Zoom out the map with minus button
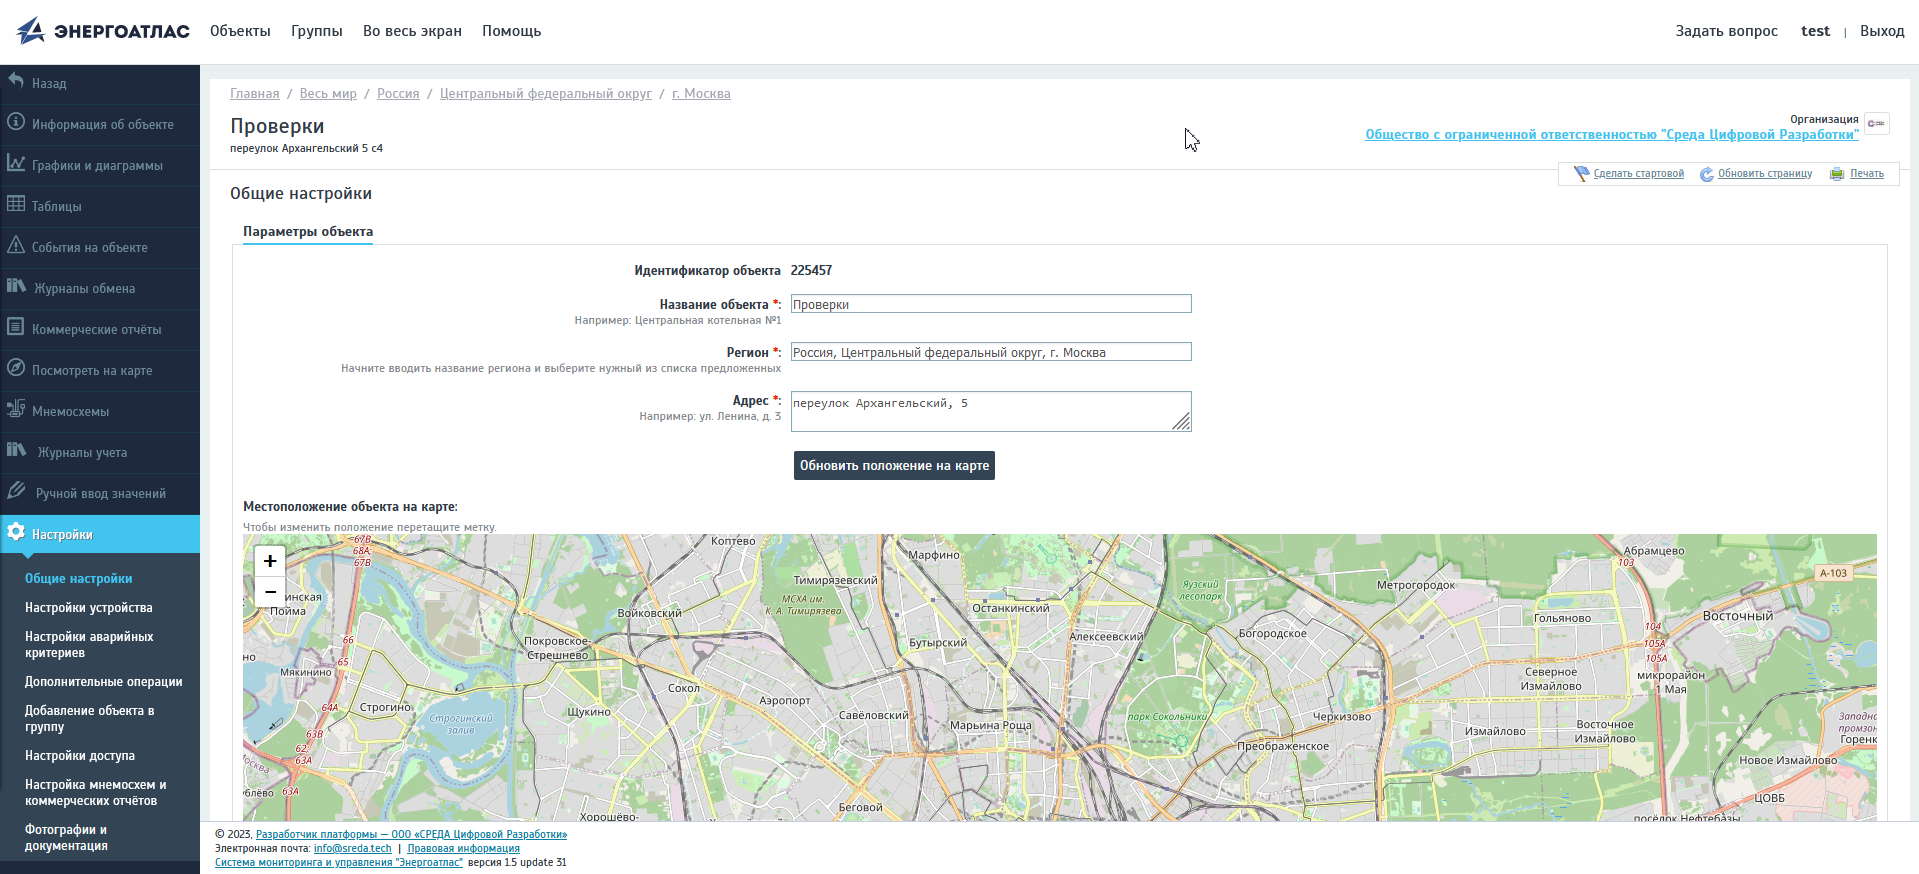The height and width of the screenshot is (874, 1919). click(x=270, y=592)
